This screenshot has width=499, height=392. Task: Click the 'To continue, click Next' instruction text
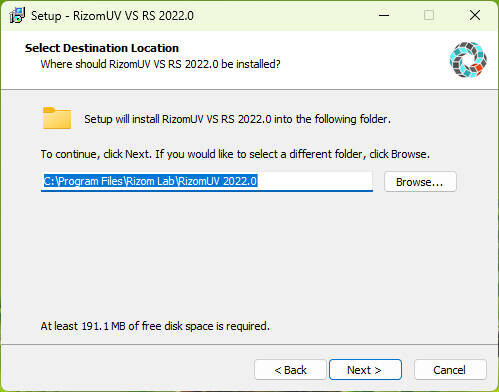point(235,154)
